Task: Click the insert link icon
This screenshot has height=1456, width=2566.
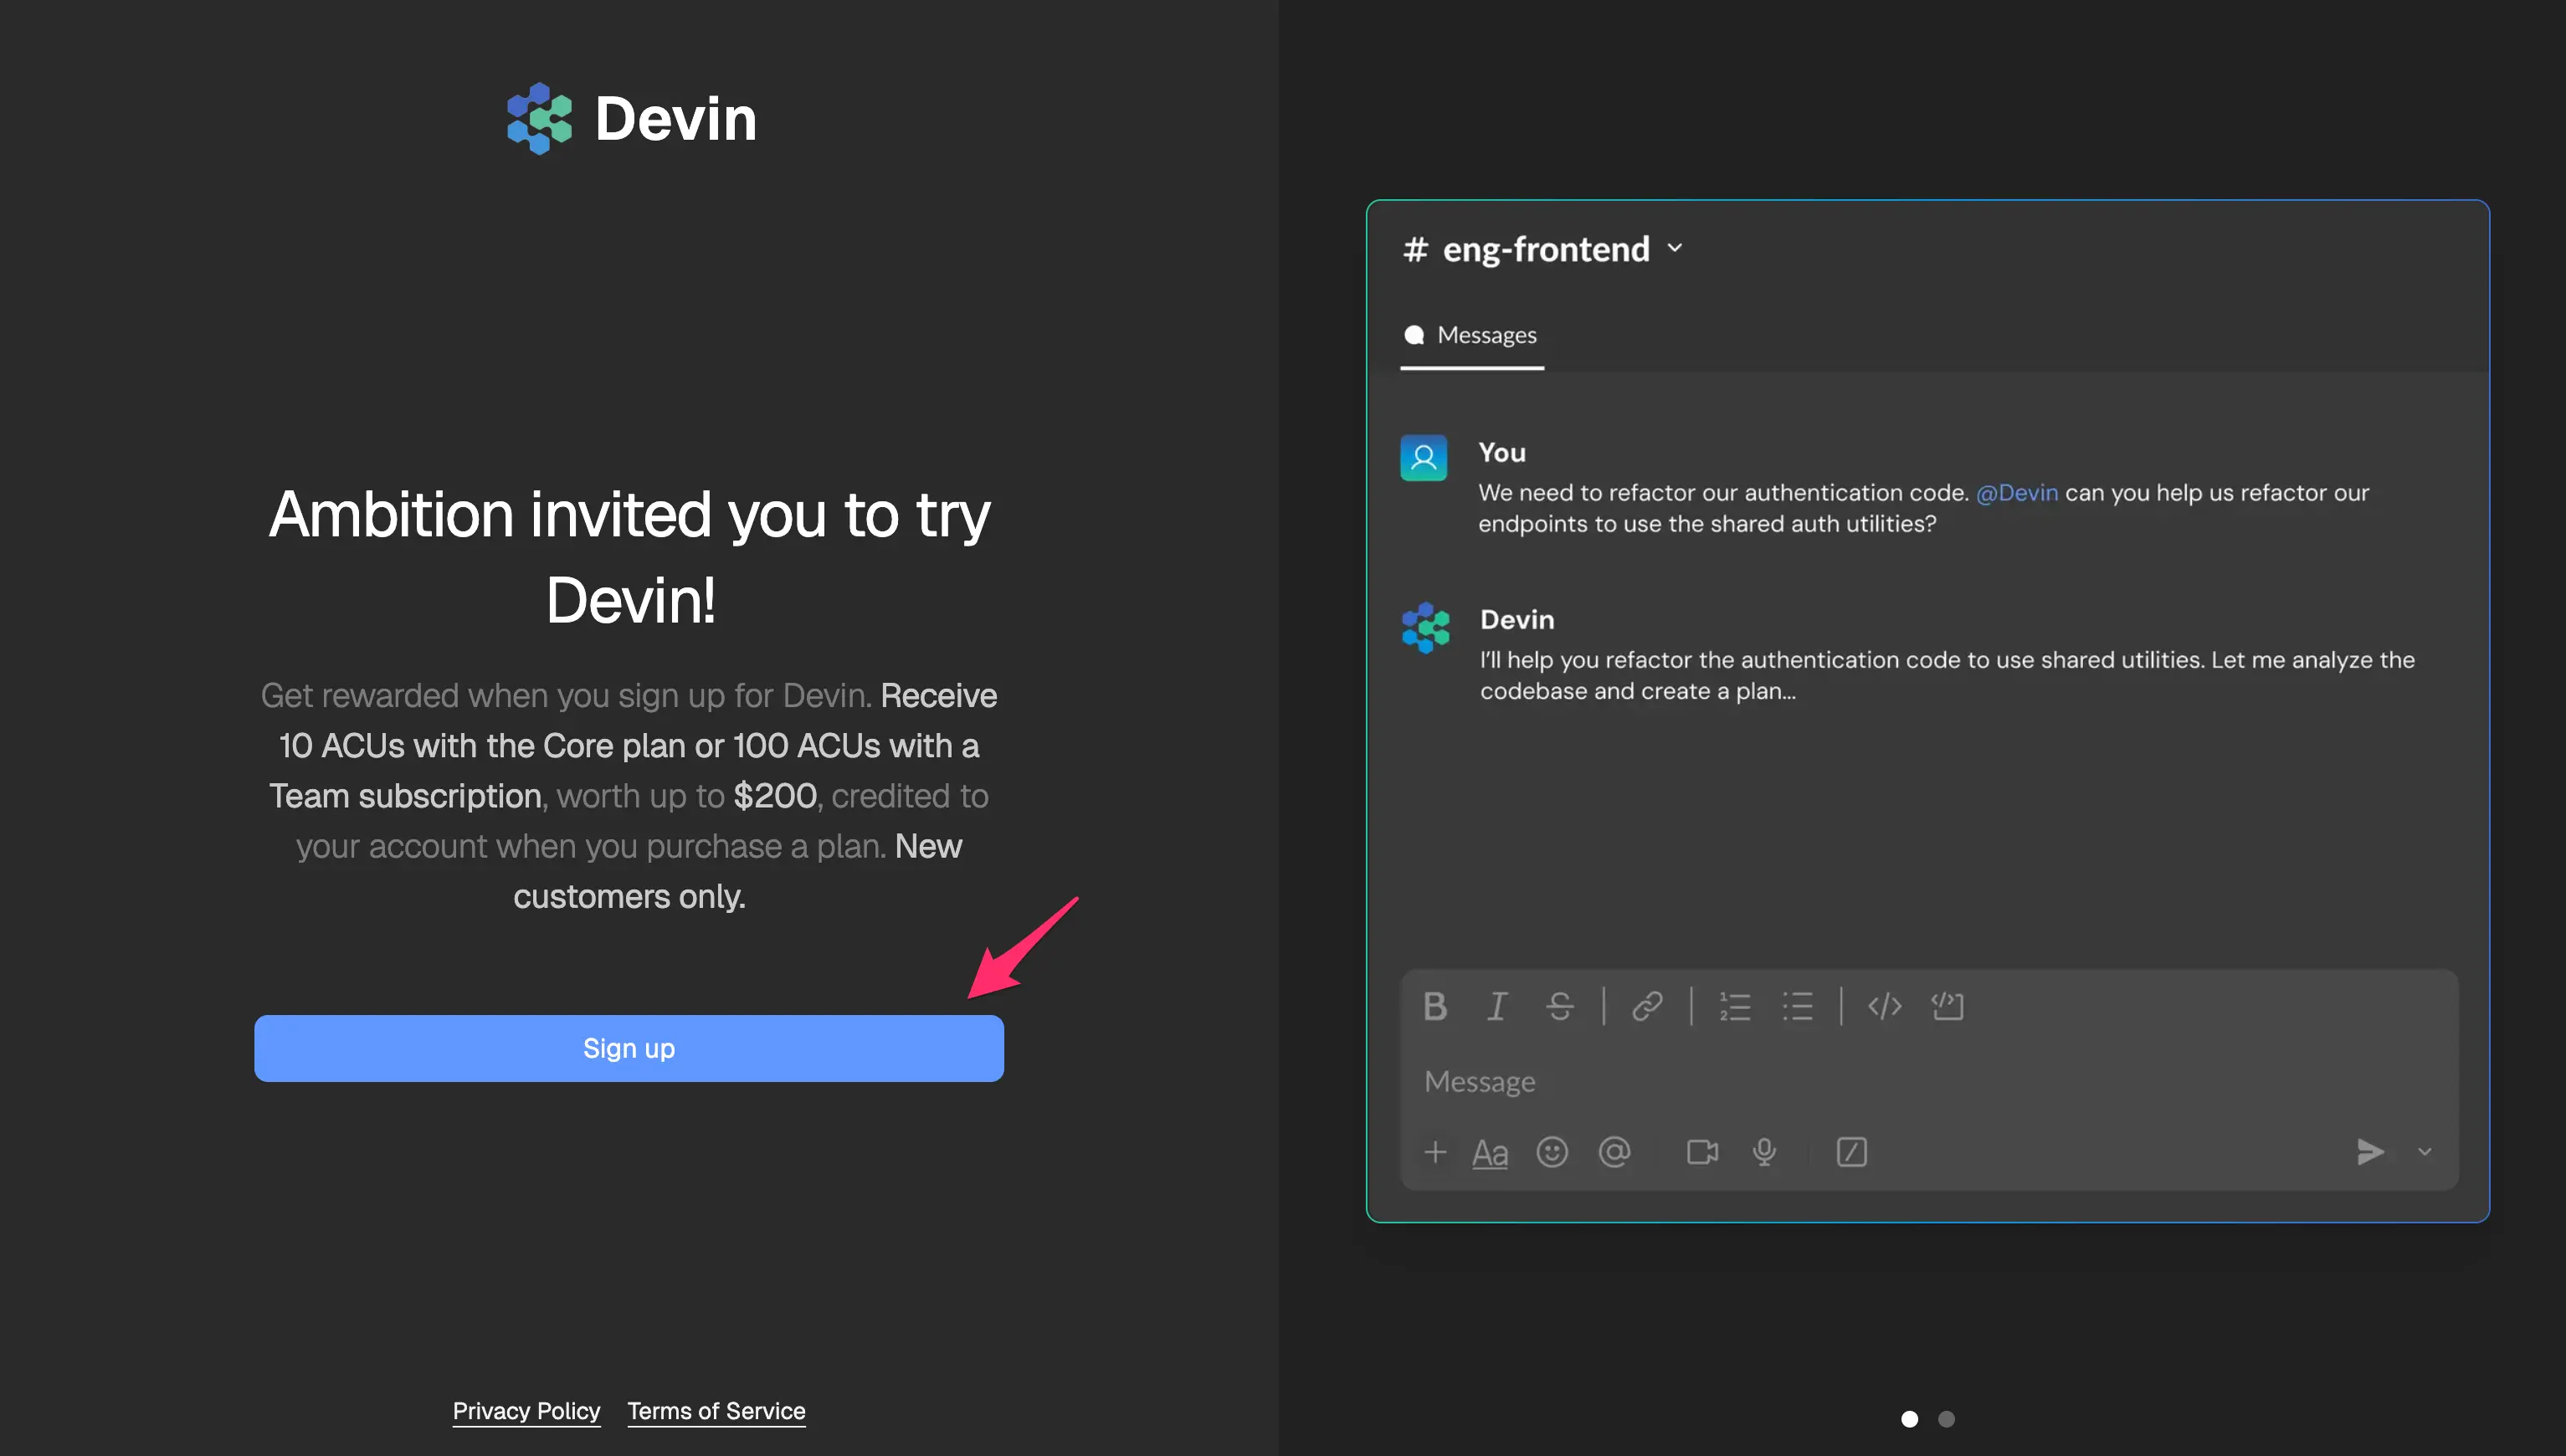Action: (x=1647, y=1006)
